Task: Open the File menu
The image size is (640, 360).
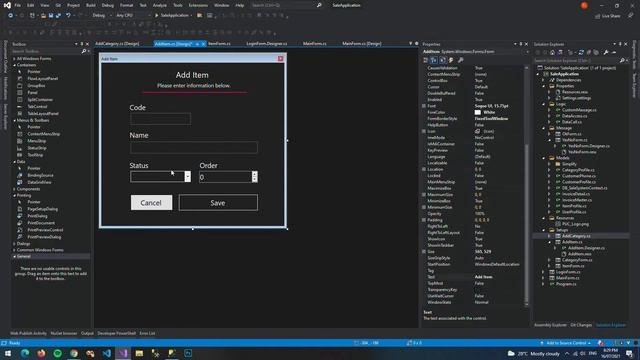Action: 18,5
